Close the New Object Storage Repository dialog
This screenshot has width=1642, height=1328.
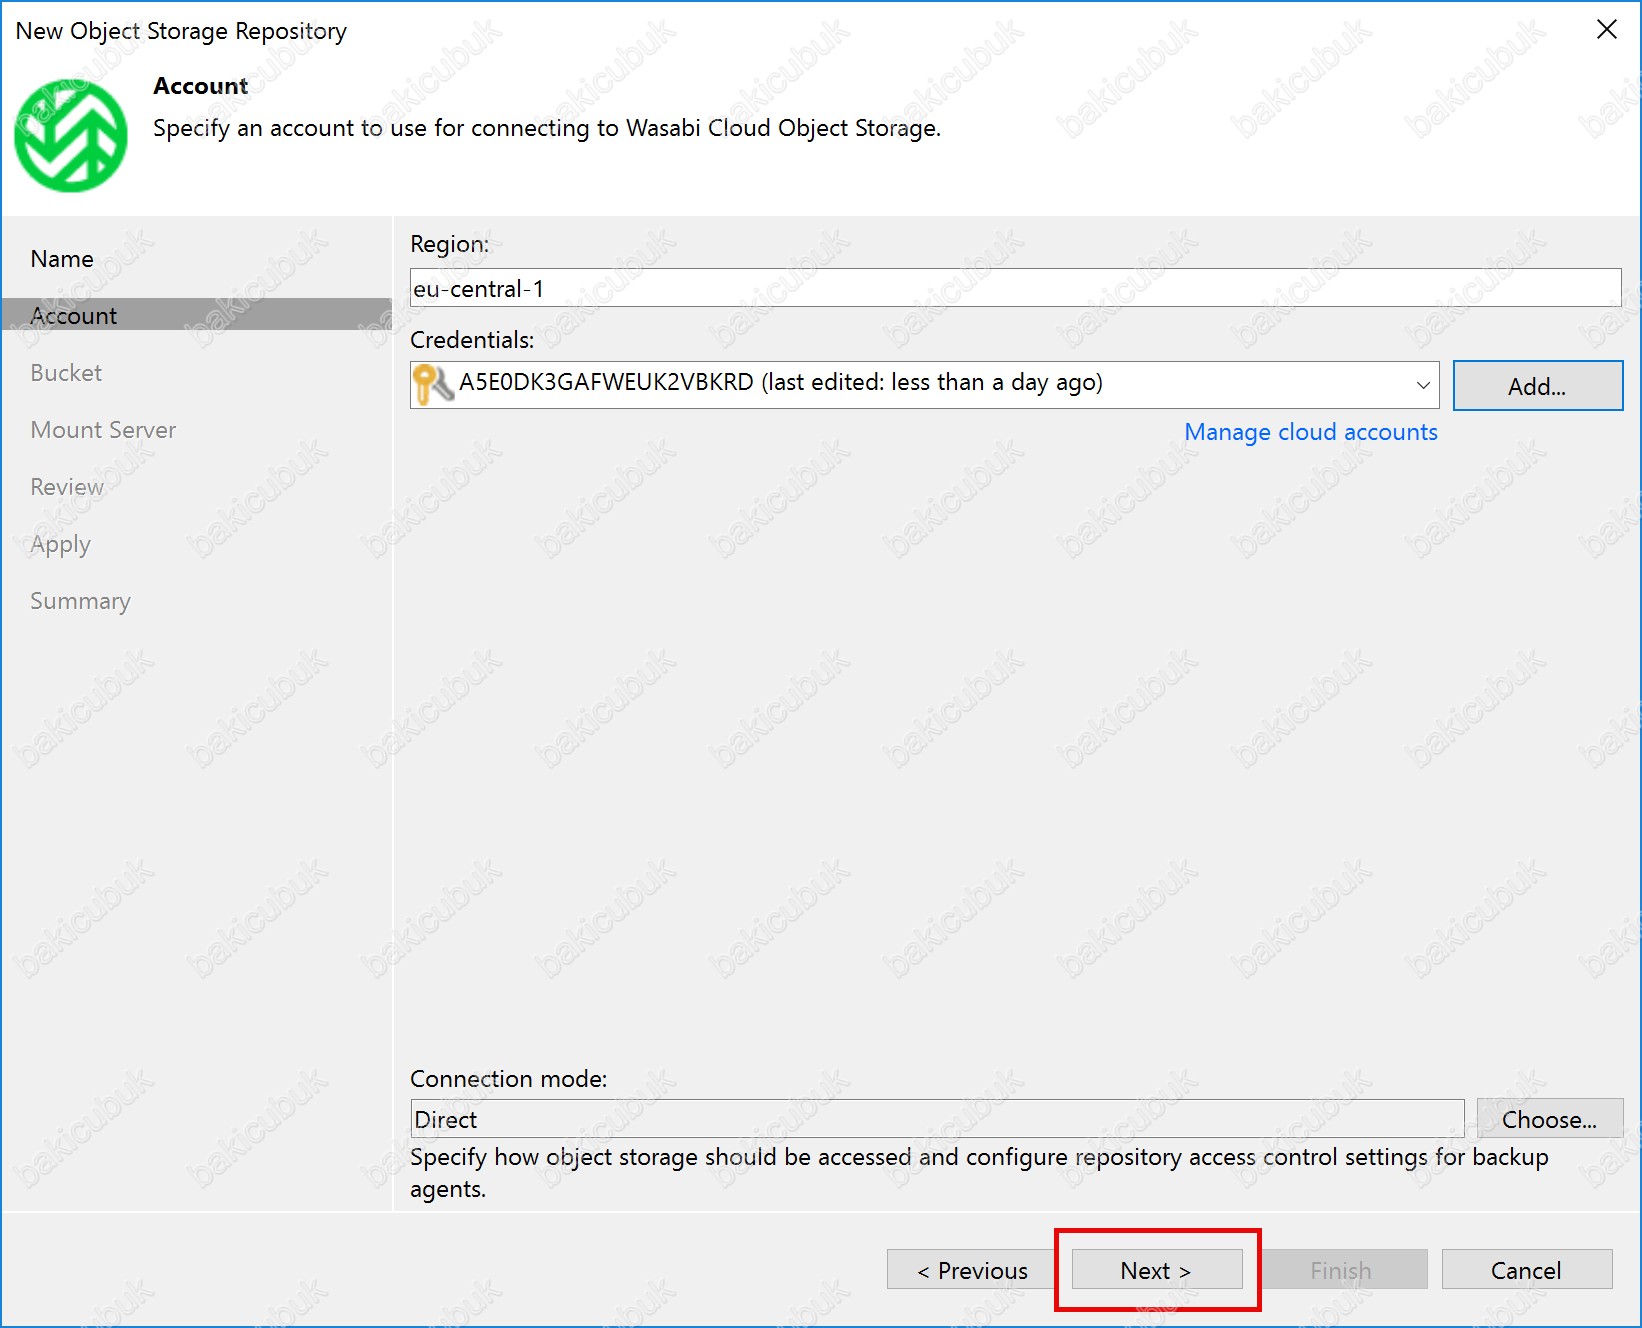click(1606, 30)
